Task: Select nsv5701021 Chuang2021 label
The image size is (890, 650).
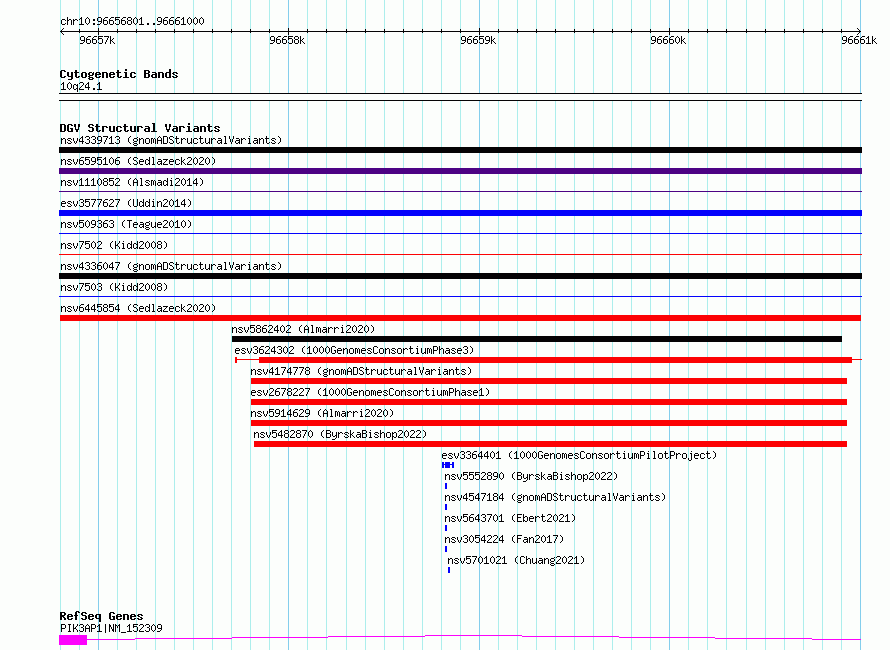Action: (x=516, y=560)
